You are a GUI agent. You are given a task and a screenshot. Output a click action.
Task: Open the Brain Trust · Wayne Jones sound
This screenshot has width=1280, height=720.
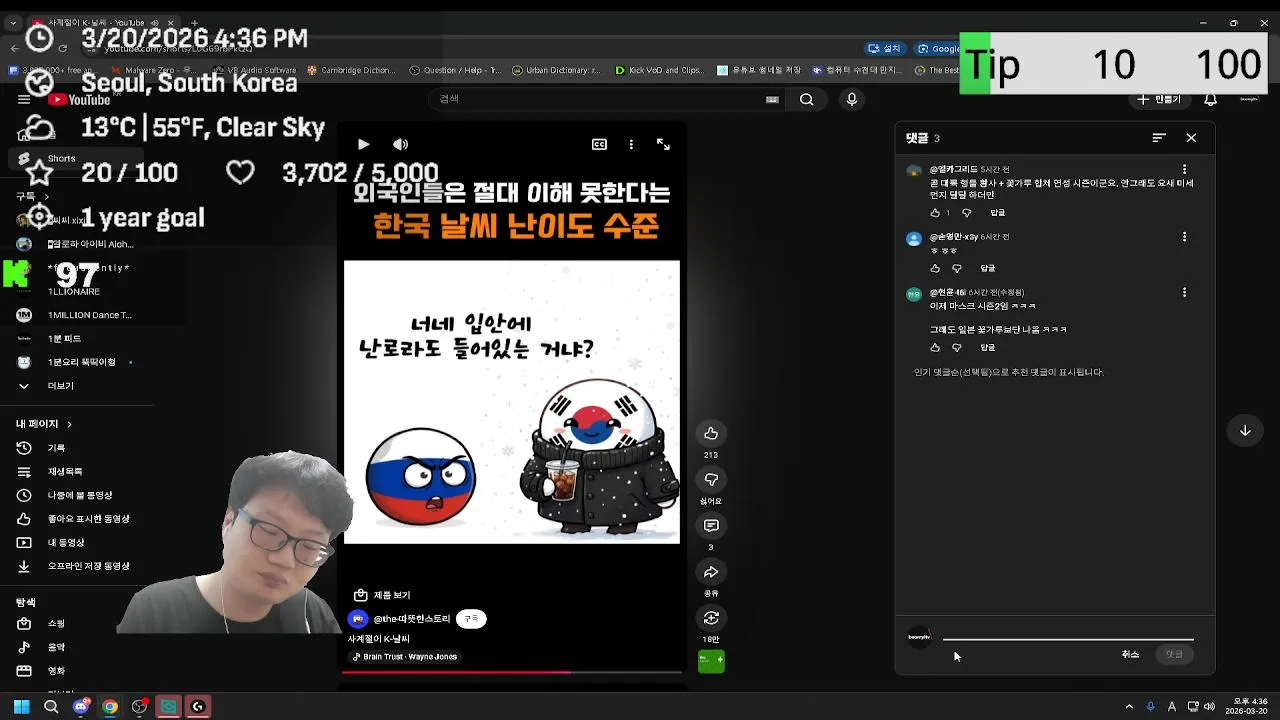[404, 657]
